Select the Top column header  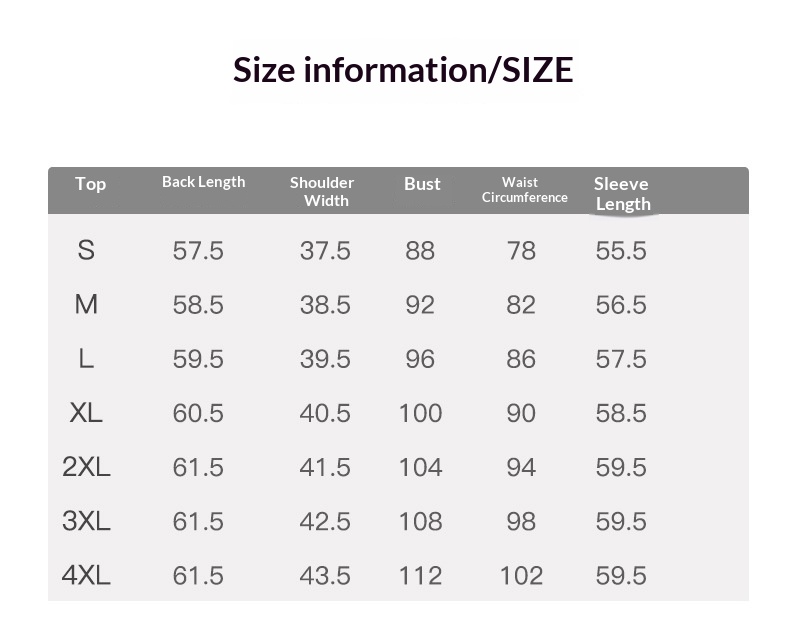click(x=91, y=184)
